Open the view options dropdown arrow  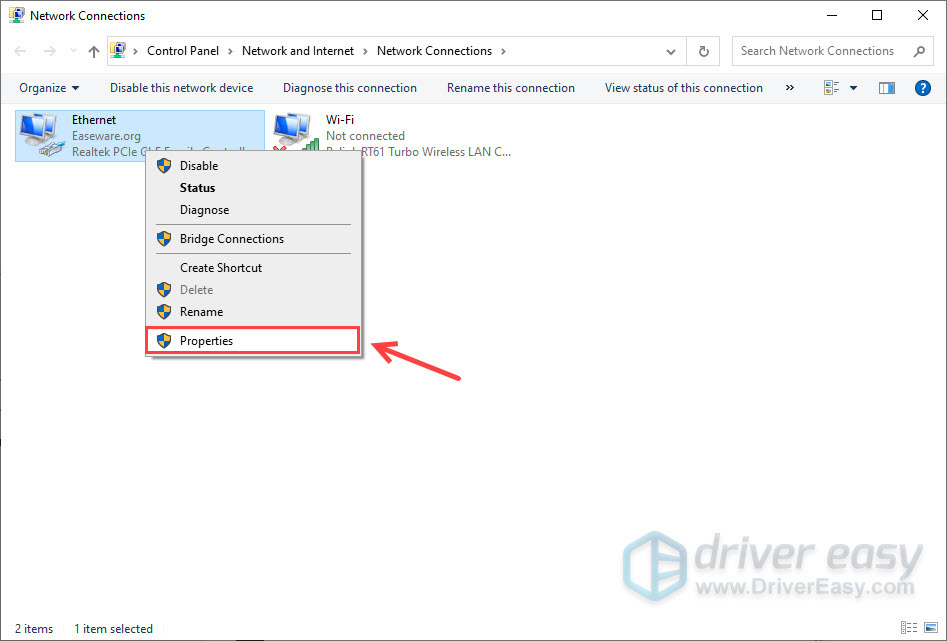[x=853, y=88]
